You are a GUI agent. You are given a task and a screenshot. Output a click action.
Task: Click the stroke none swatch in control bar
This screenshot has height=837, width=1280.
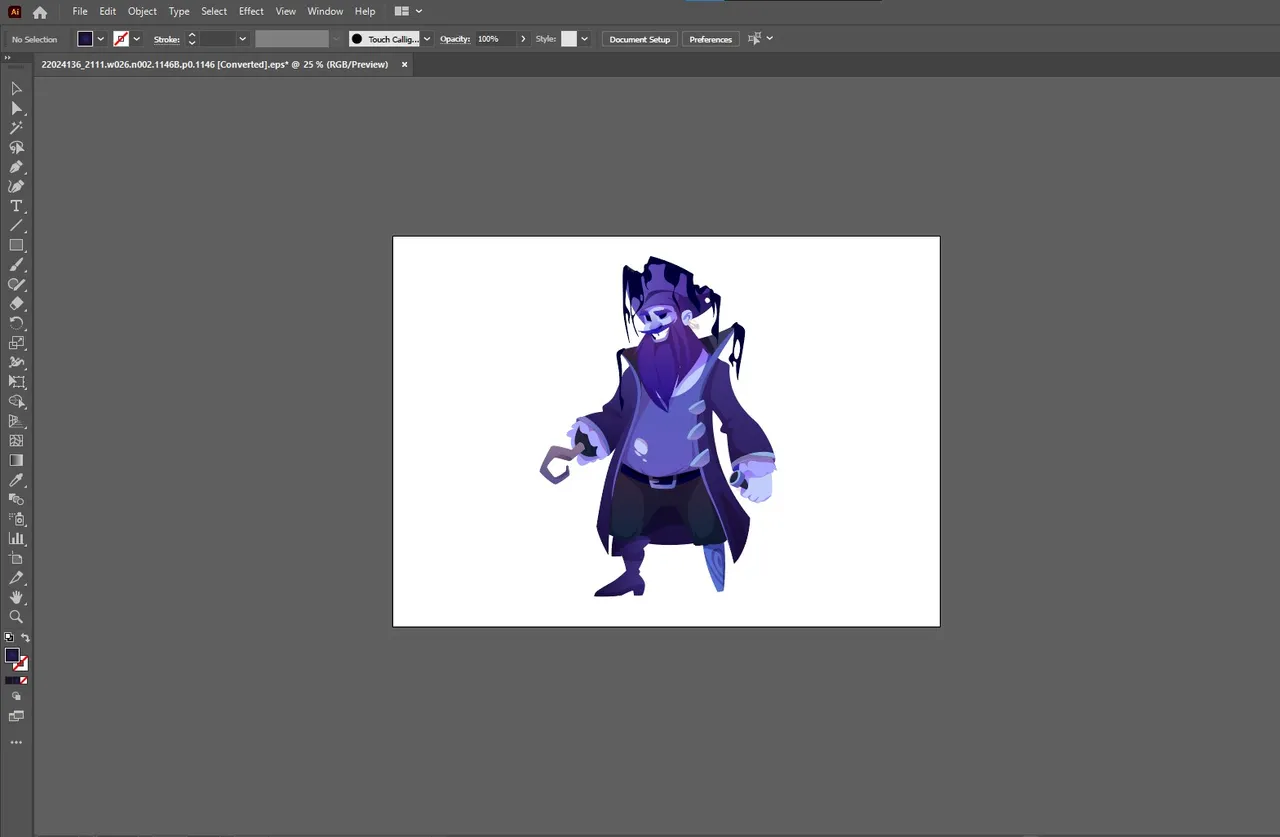click(x=121, y=39)
